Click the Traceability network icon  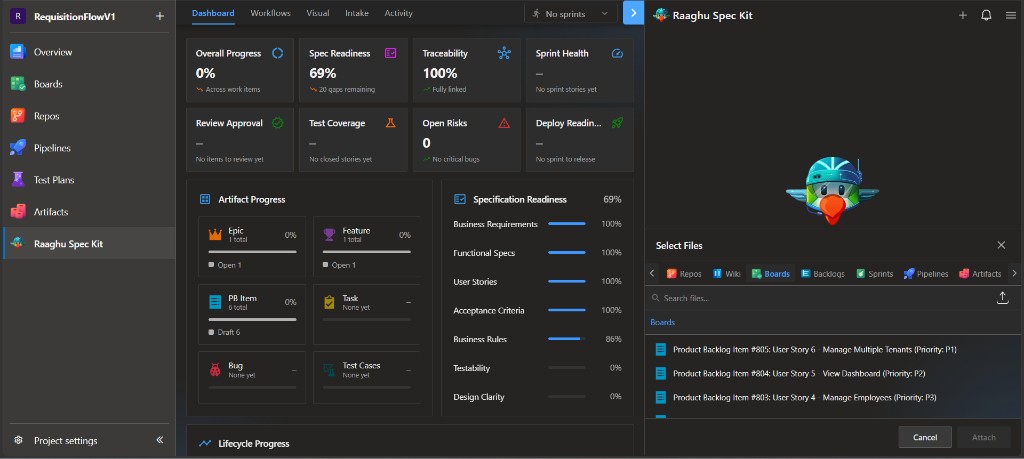coord(504,54)
